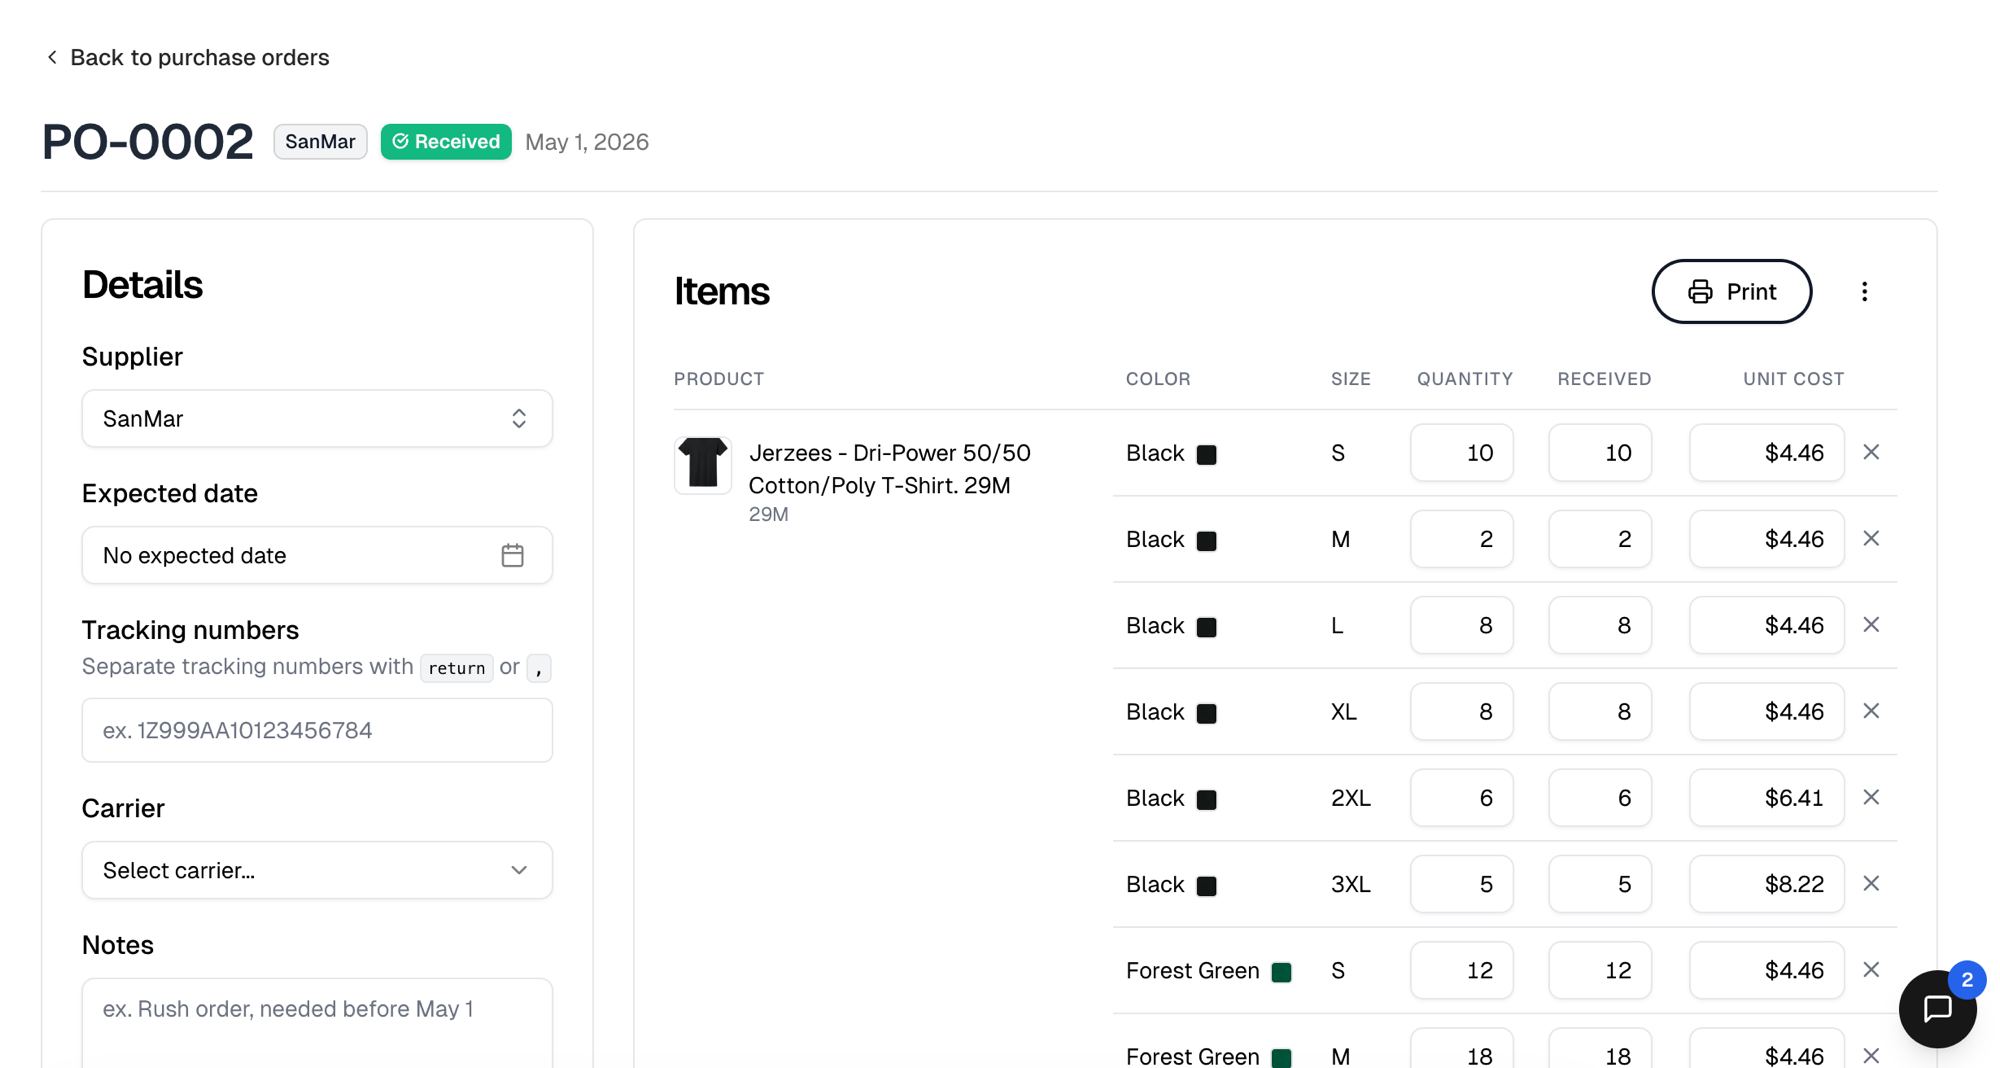Edit quantity for Black size L
Viewport: 2000px width, 1068px height.
click(1462, 625)
